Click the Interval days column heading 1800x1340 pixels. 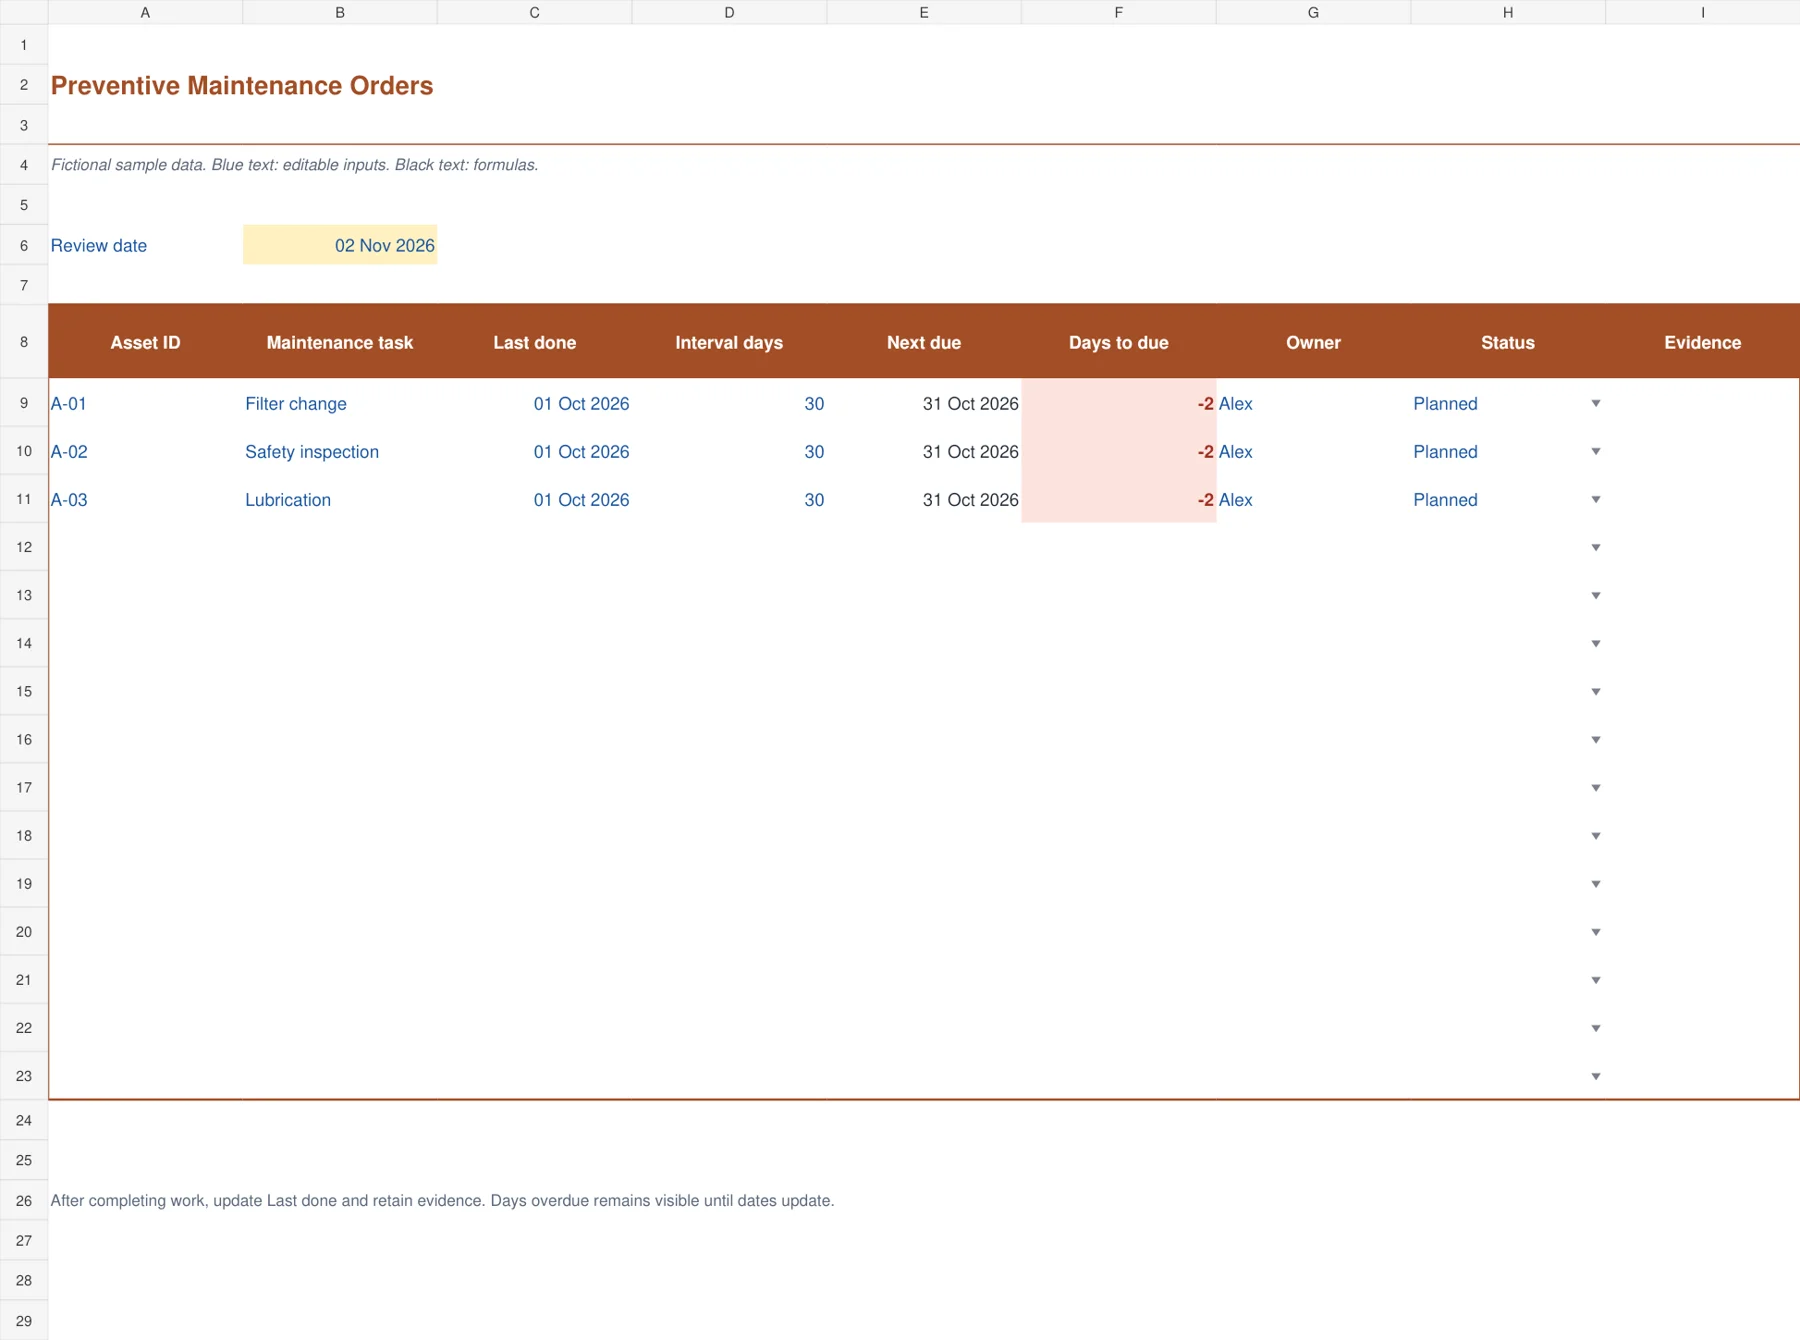coord(729,342)
